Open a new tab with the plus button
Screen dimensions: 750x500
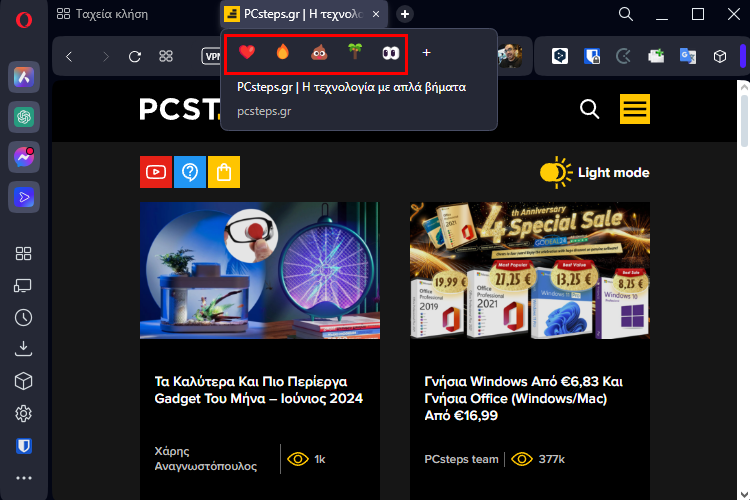405,14
